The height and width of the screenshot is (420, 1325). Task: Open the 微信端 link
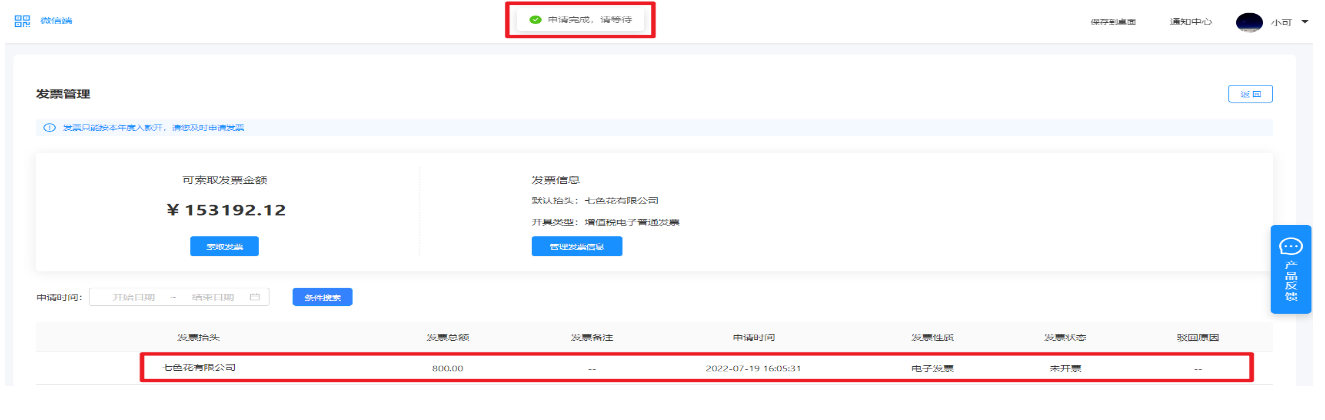click(x=56, y=21)
